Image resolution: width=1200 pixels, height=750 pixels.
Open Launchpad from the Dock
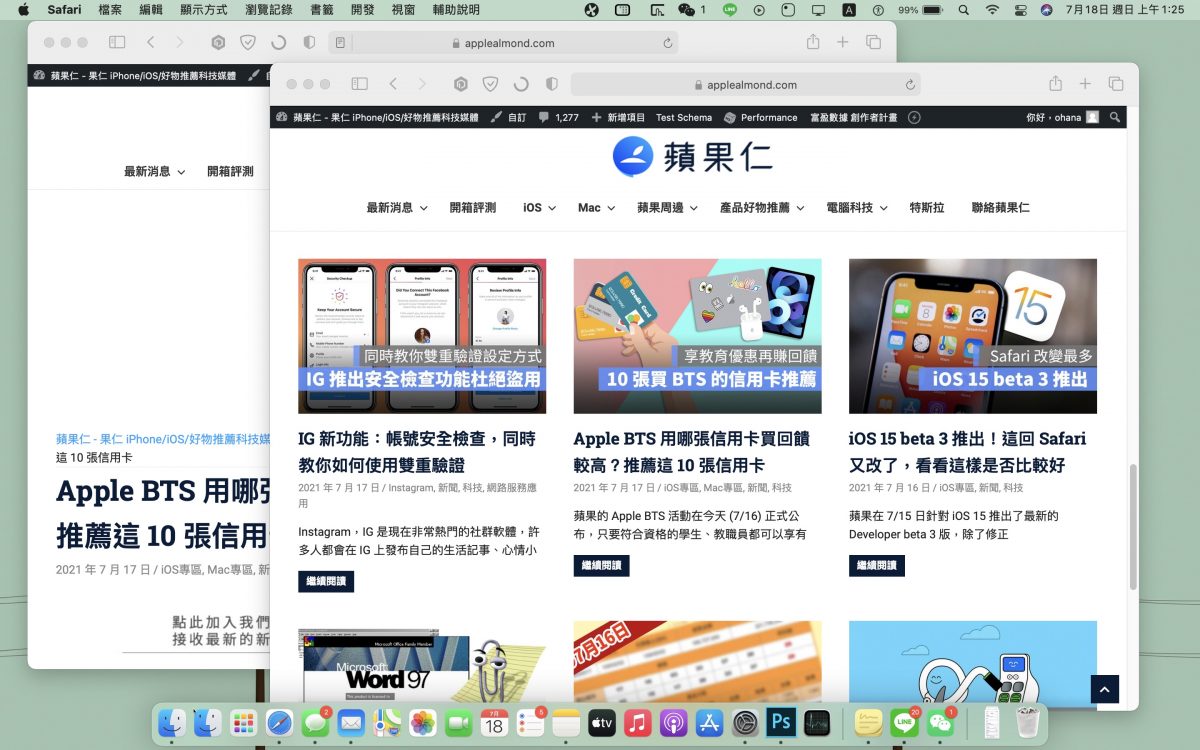243,722
